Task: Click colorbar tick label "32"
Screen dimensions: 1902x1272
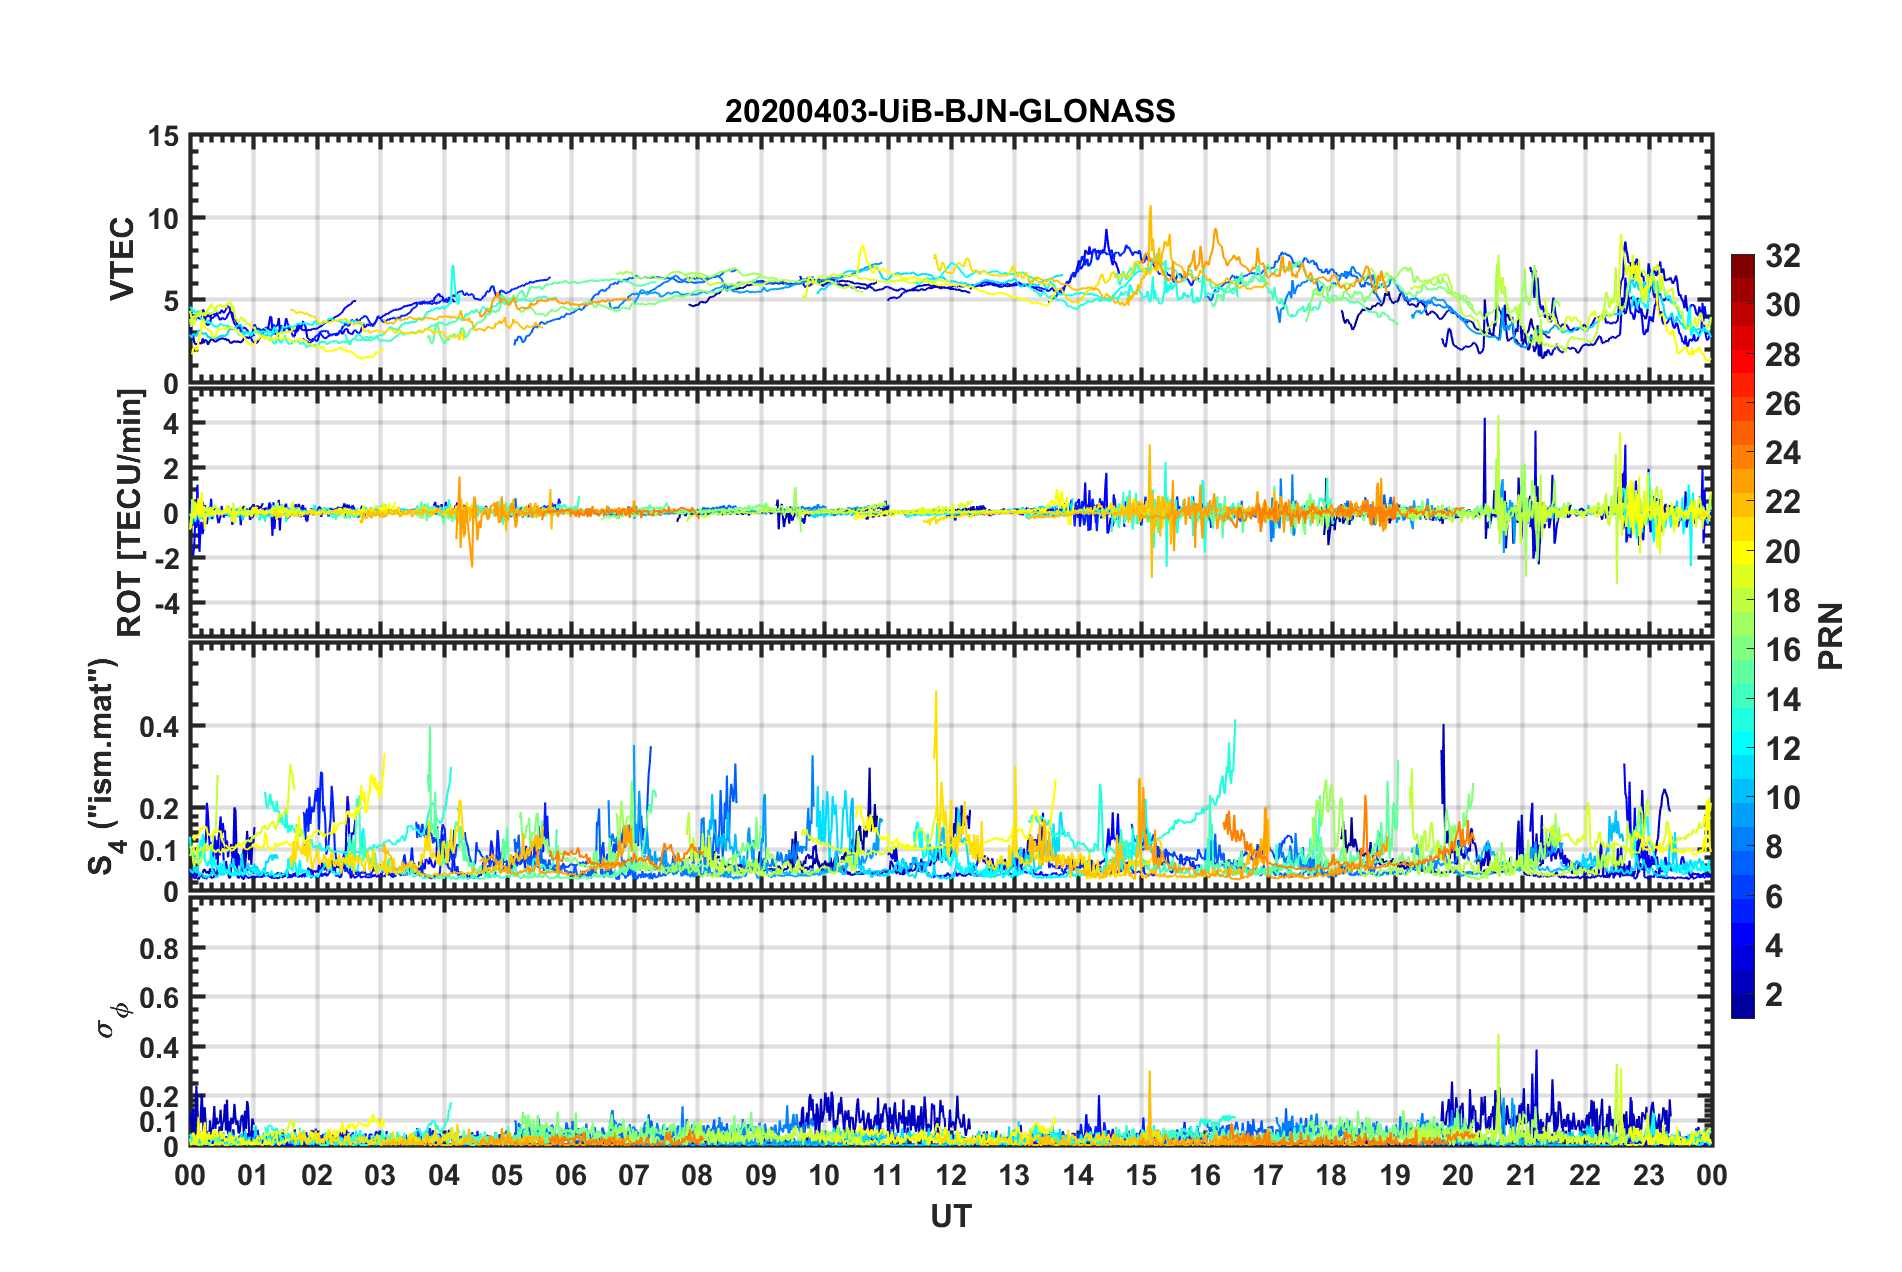Action: (x=1782, y=256)
